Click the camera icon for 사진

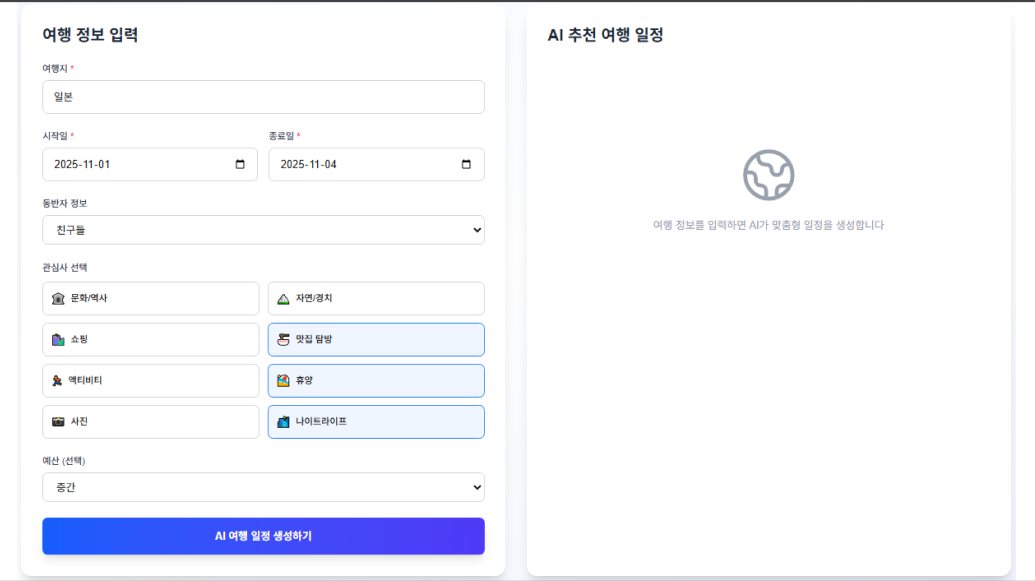click(58, 422)
